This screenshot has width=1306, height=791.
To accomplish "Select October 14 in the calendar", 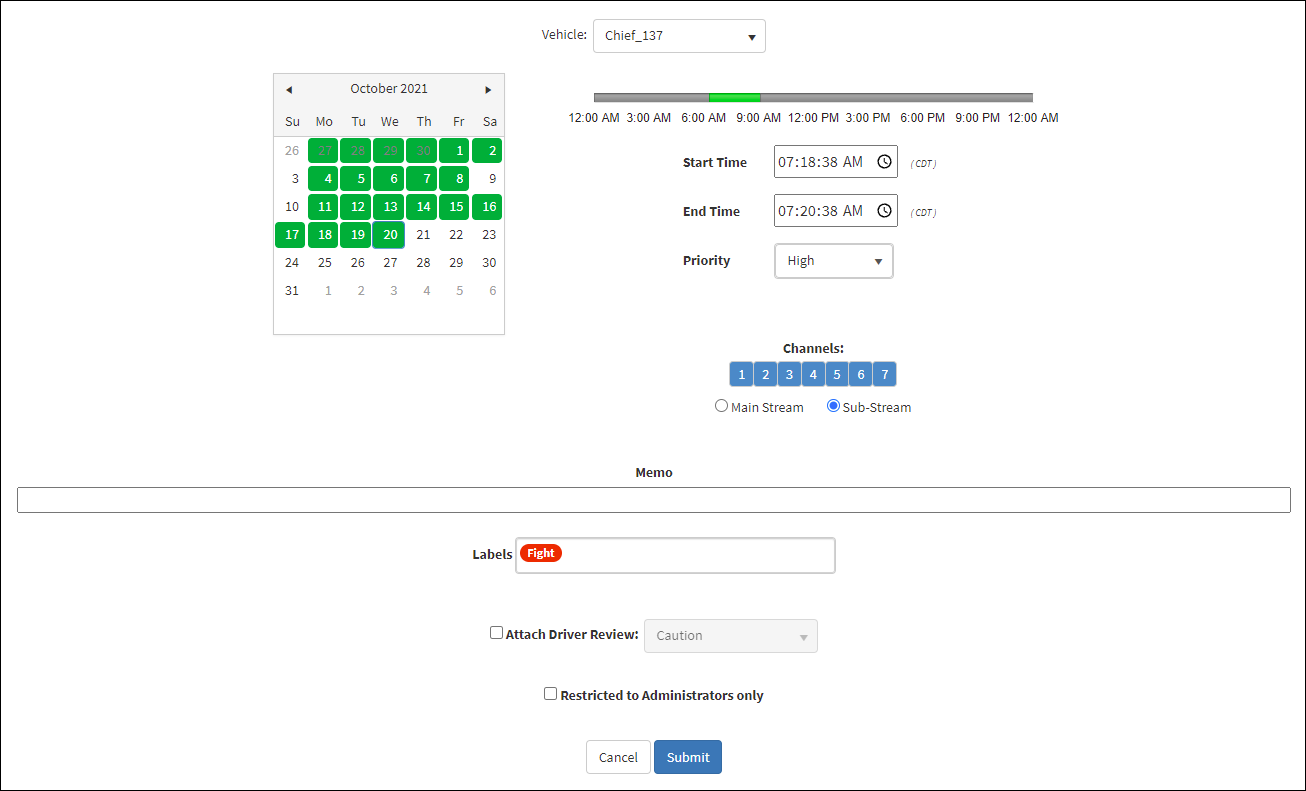I will click(x=422, y=207).
